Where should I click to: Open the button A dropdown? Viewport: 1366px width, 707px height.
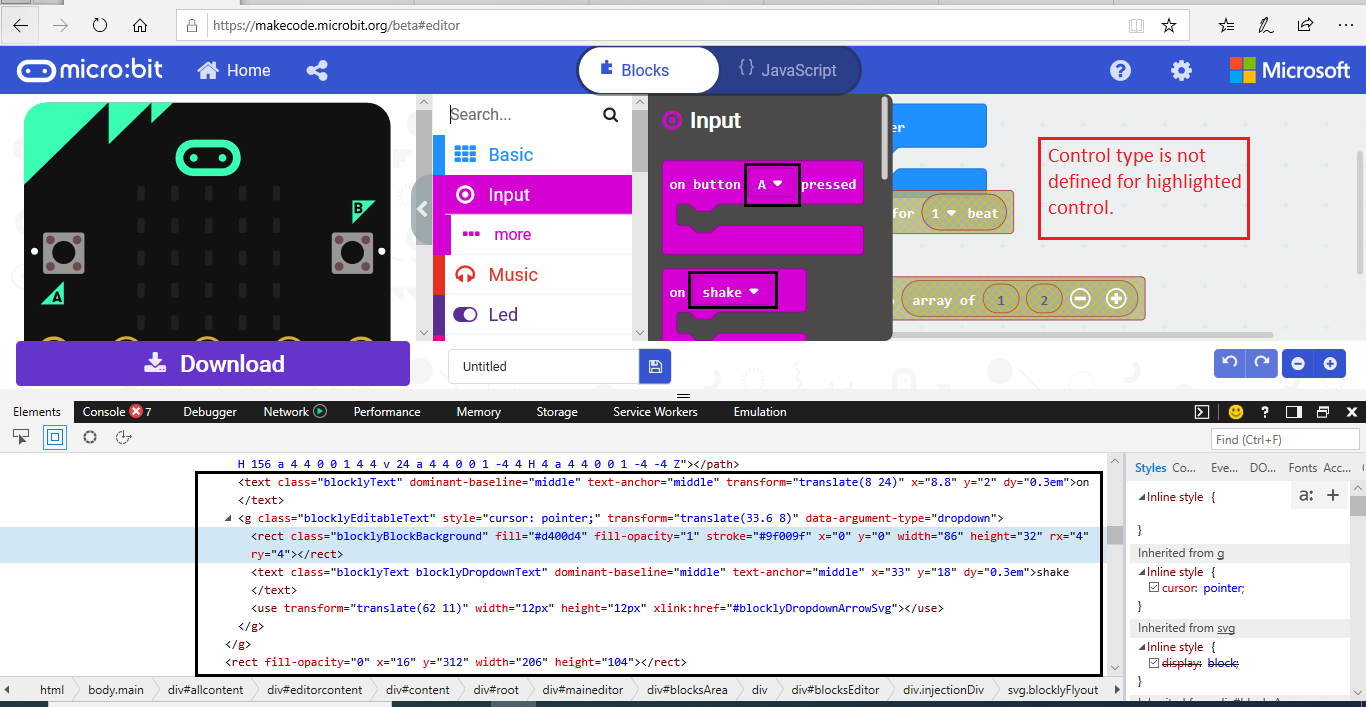pyautogui.click(x=772, y=184)
